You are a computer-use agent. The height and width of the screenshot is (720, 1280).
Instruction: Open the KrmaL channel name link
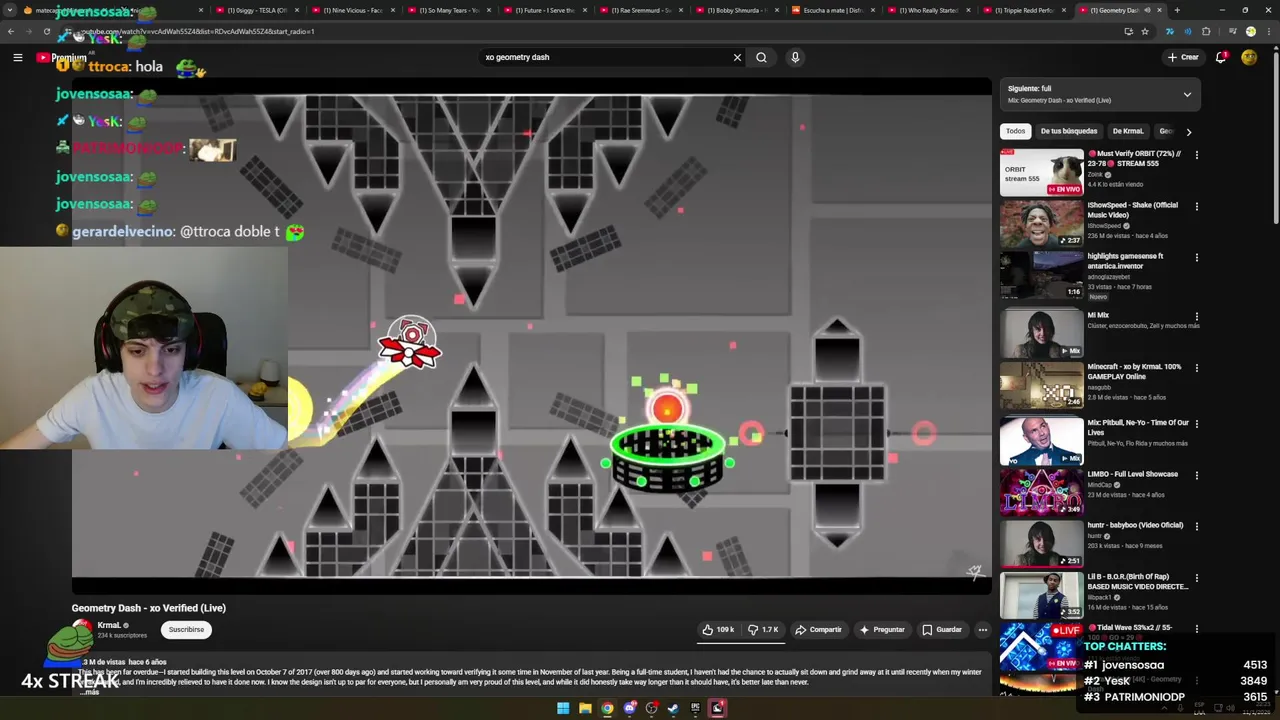point(109,625)
